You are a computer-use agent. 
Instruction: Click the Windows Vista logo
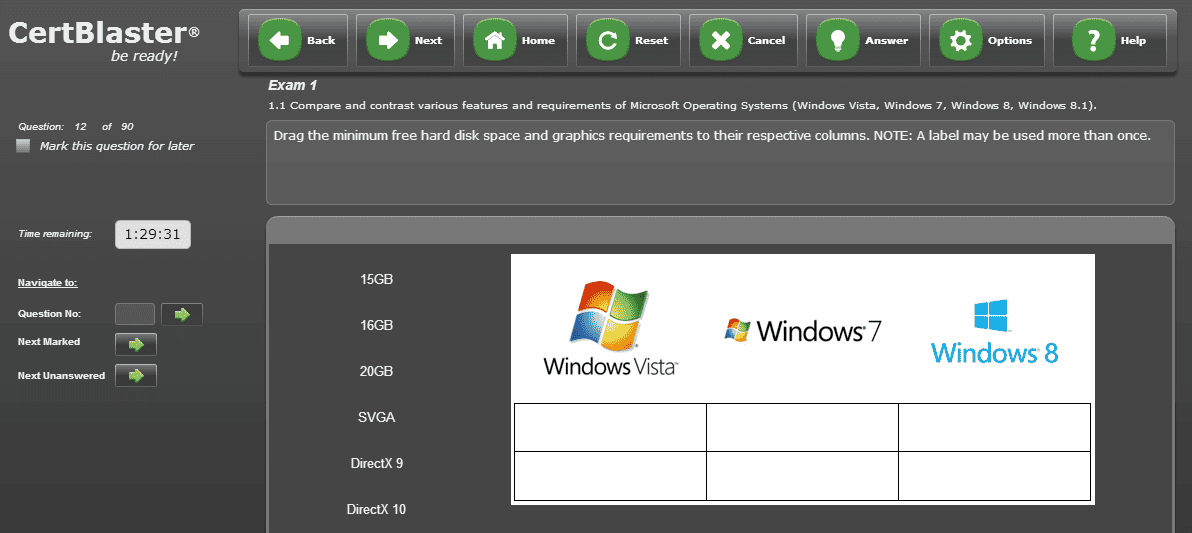click(x=610, y=328)
